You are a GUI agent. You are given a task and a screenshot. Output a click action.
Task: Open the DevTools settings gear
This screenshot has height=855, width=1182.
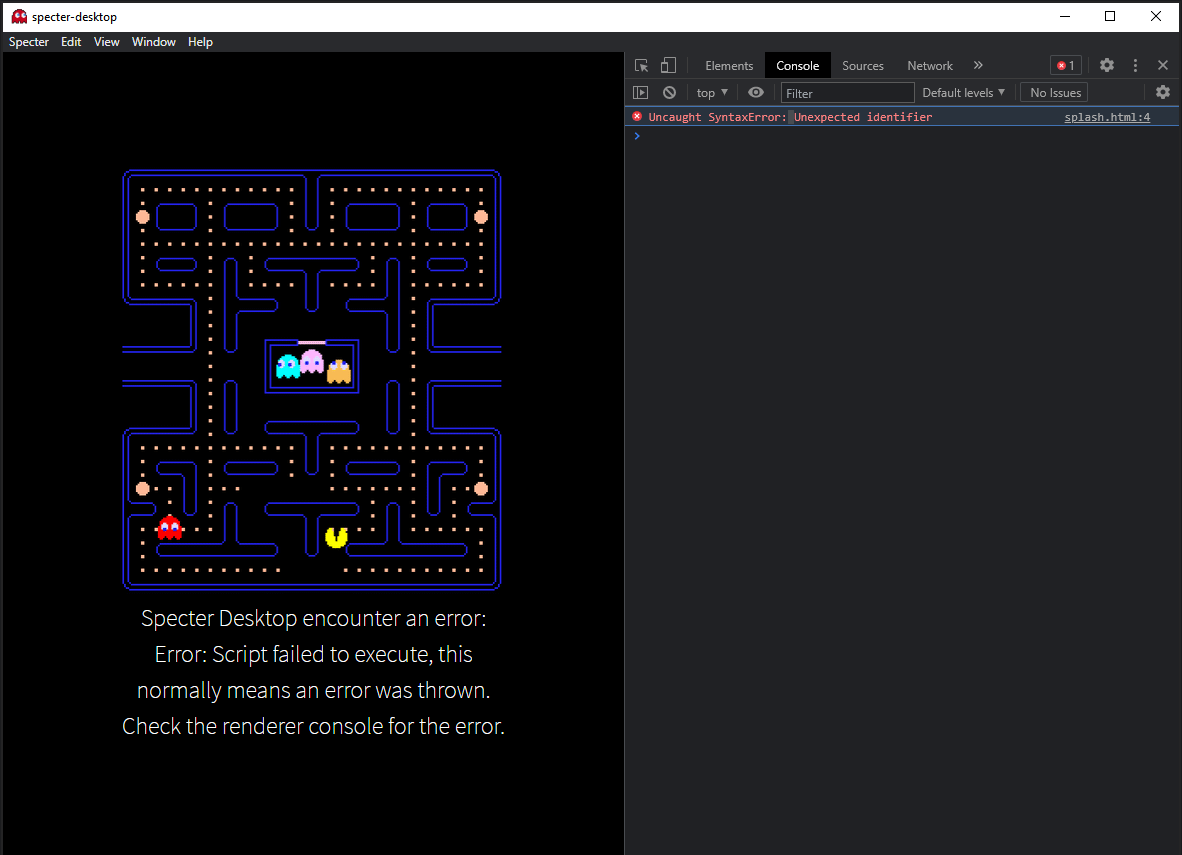(x=1107, y=66)
